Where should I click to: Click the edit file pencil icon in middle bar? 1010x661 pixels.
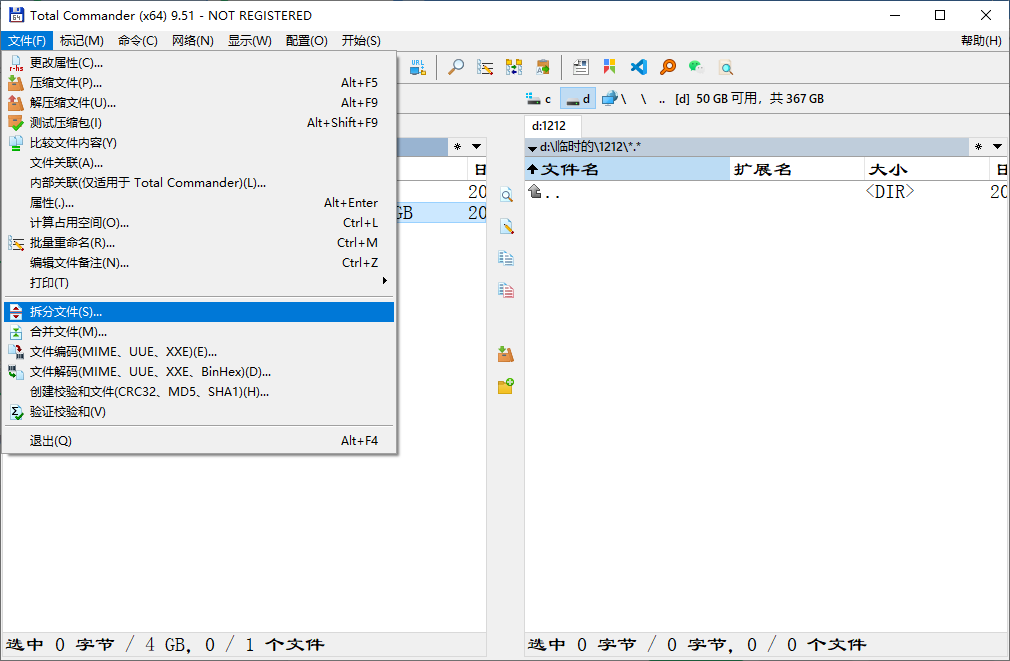[506, 227]
